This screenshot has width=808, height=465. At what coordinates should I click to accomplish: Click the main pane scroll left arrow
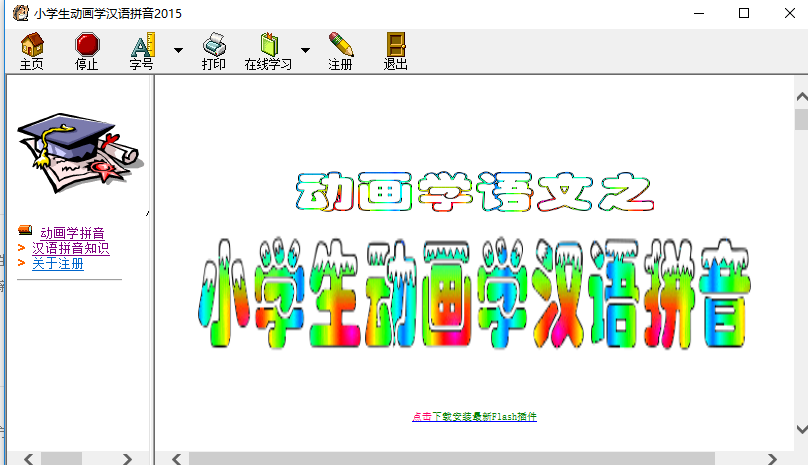coord(177,458)
